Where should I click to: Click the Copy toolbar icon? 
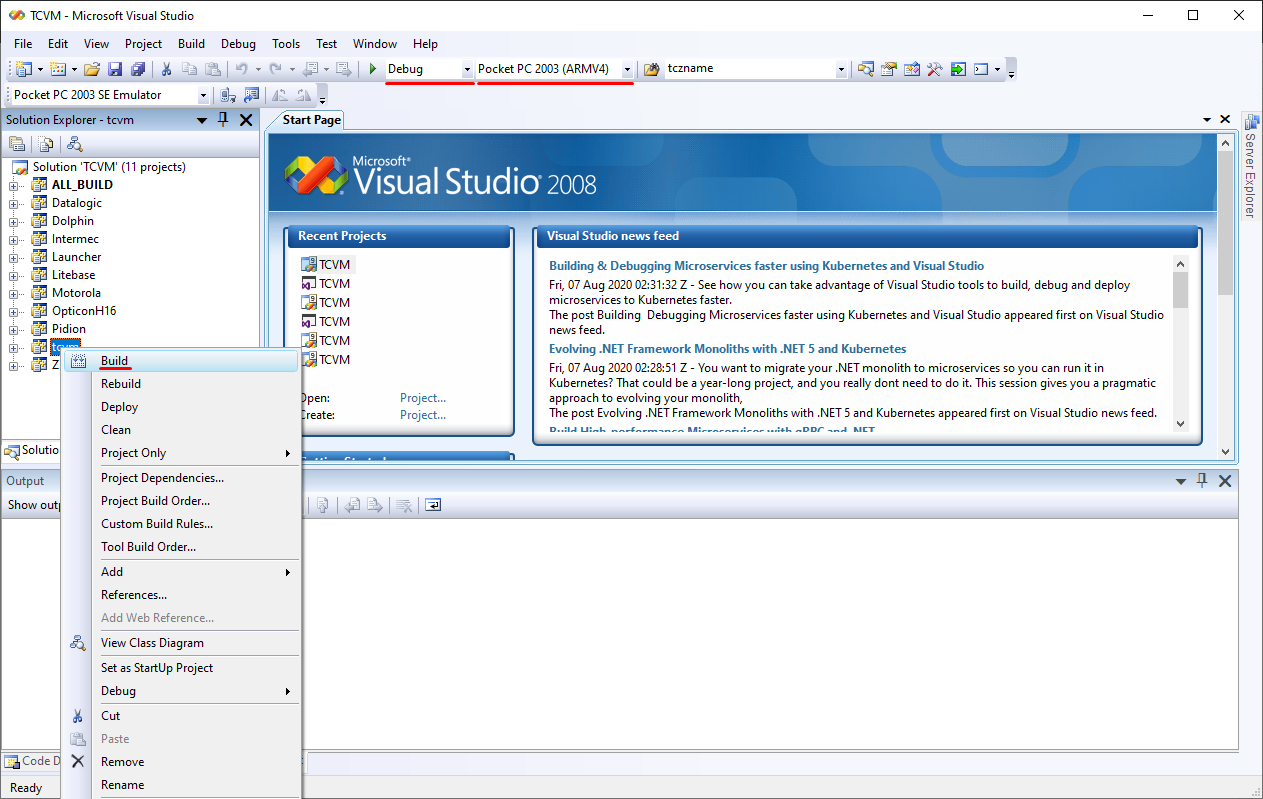tap(190, 69)
